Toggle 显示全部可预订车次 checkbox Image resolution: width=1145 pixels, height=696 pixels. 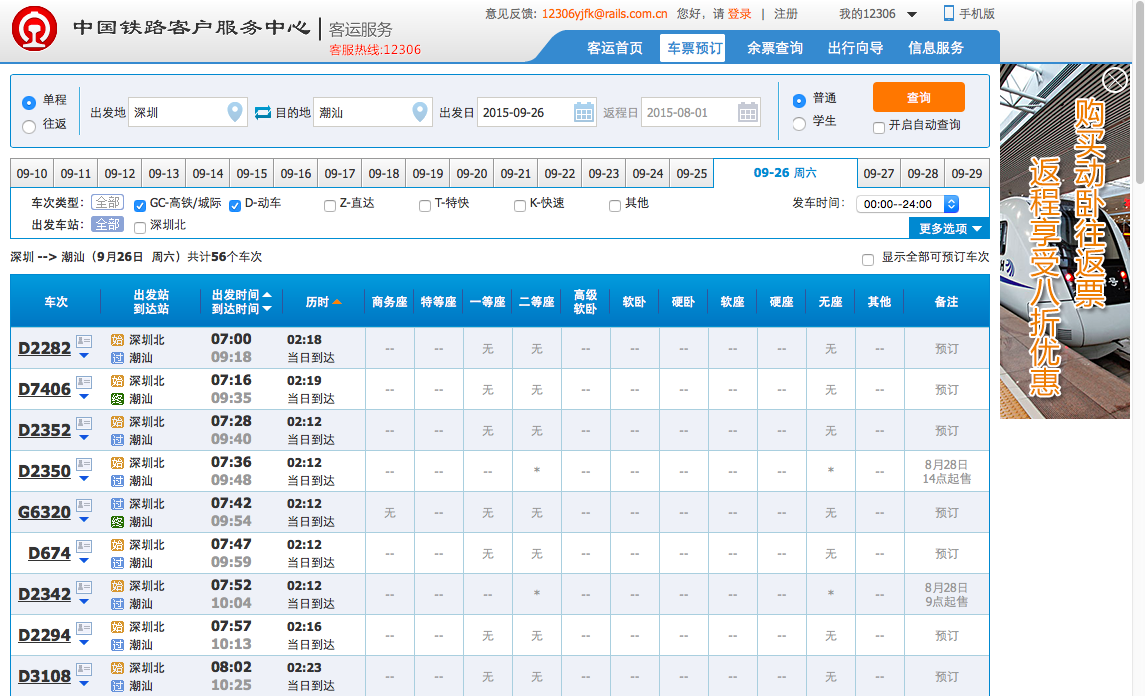click(x=868, y=260)
